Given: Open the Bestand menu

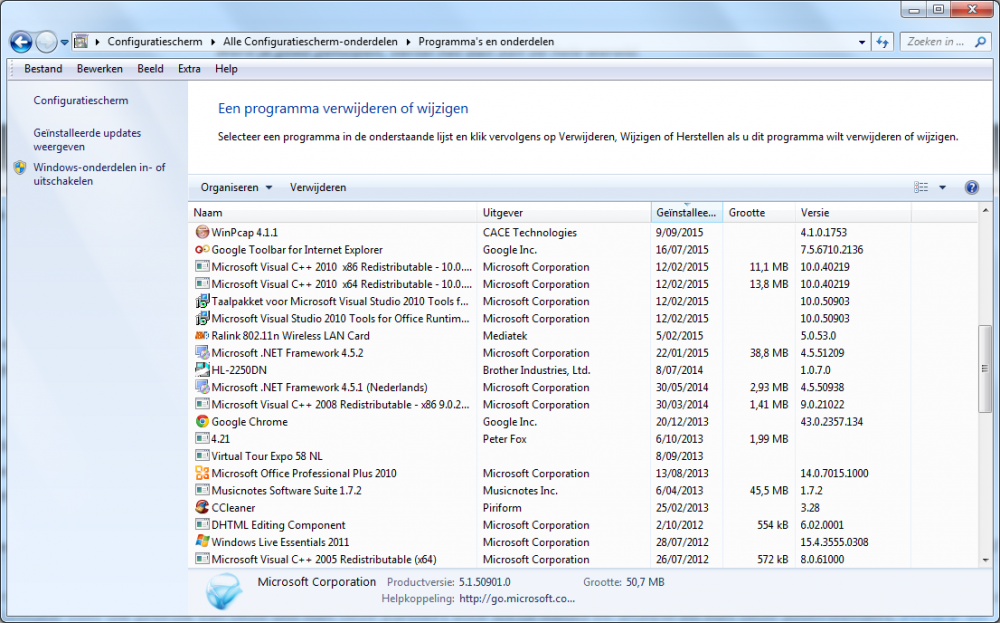Looking at the screenshot, I should (43, 69).
